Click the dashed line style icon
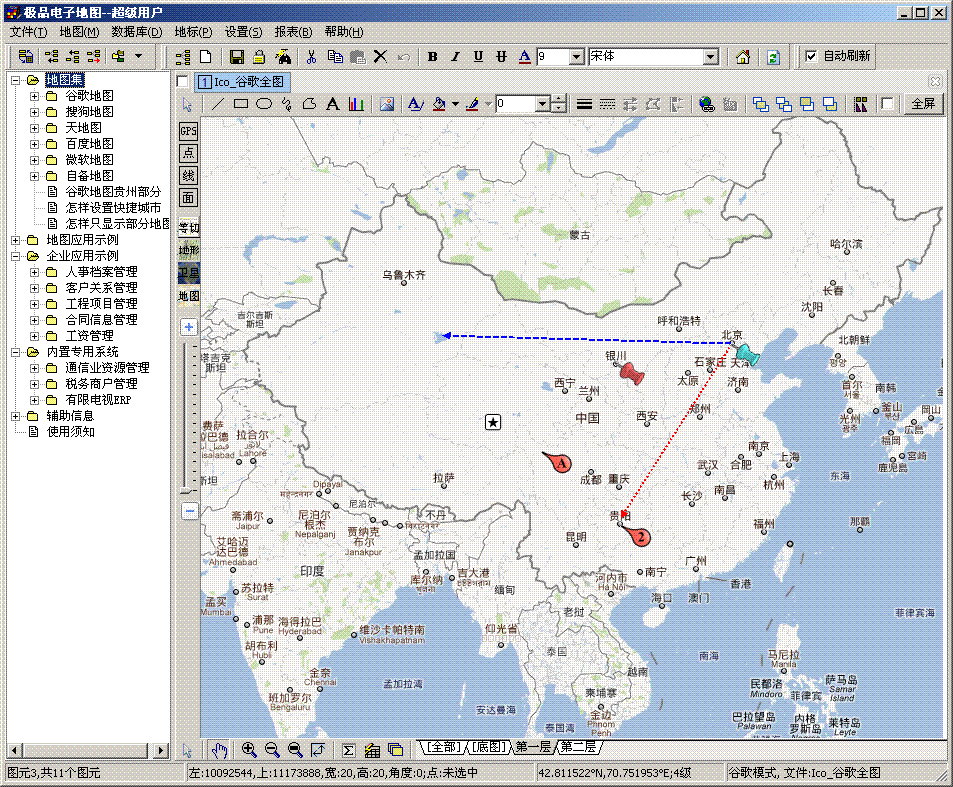Screen dimensions: 953x787 point(607,104)
